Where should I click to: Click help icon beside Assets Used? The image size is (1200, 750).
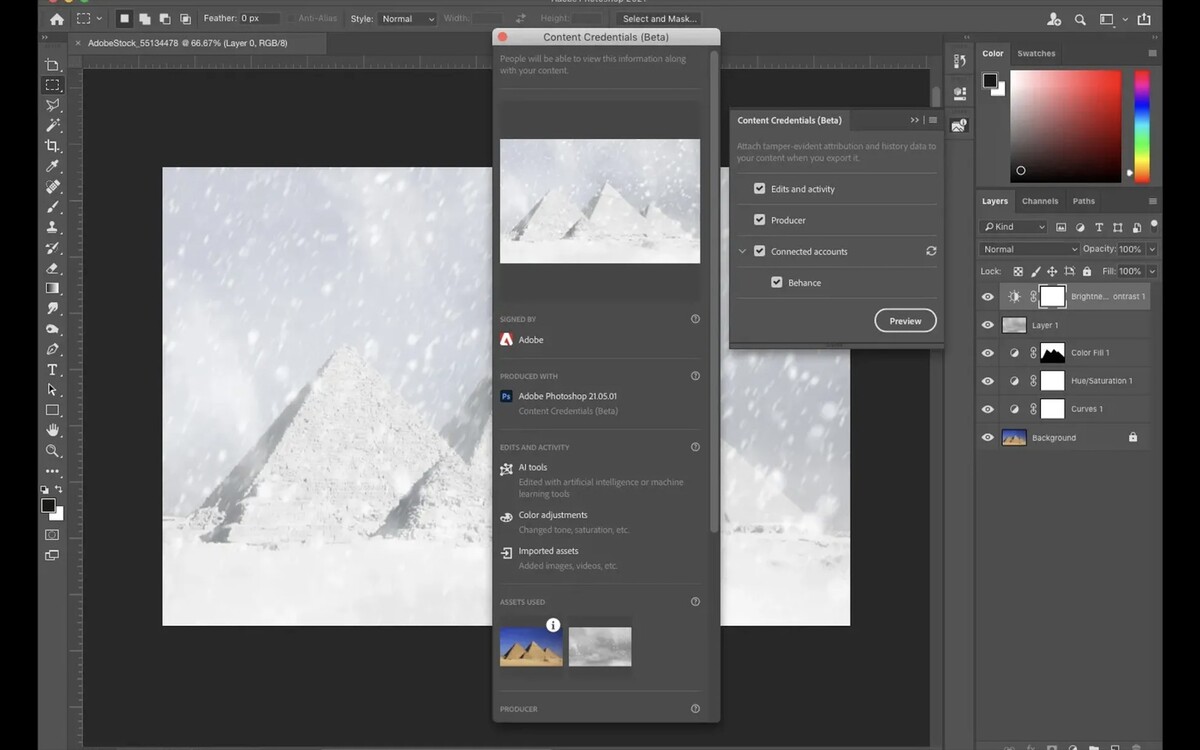695,602
